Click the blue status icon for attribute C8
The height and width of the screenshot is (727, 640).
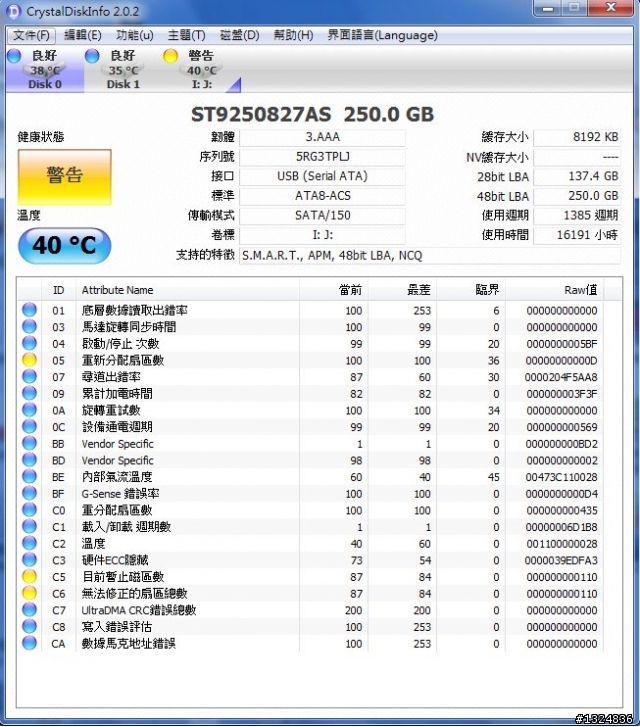[x=29, y=627]
